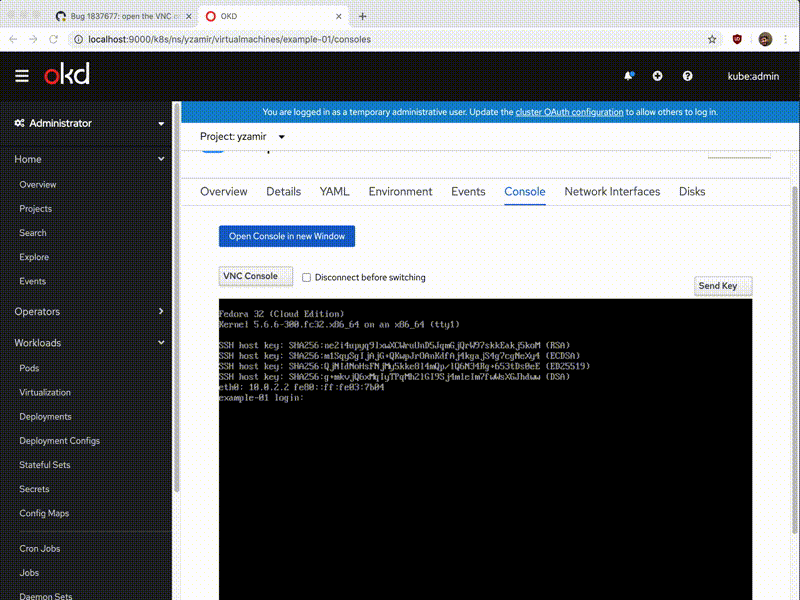Go to Overview in the sidebar

(38, 185)
